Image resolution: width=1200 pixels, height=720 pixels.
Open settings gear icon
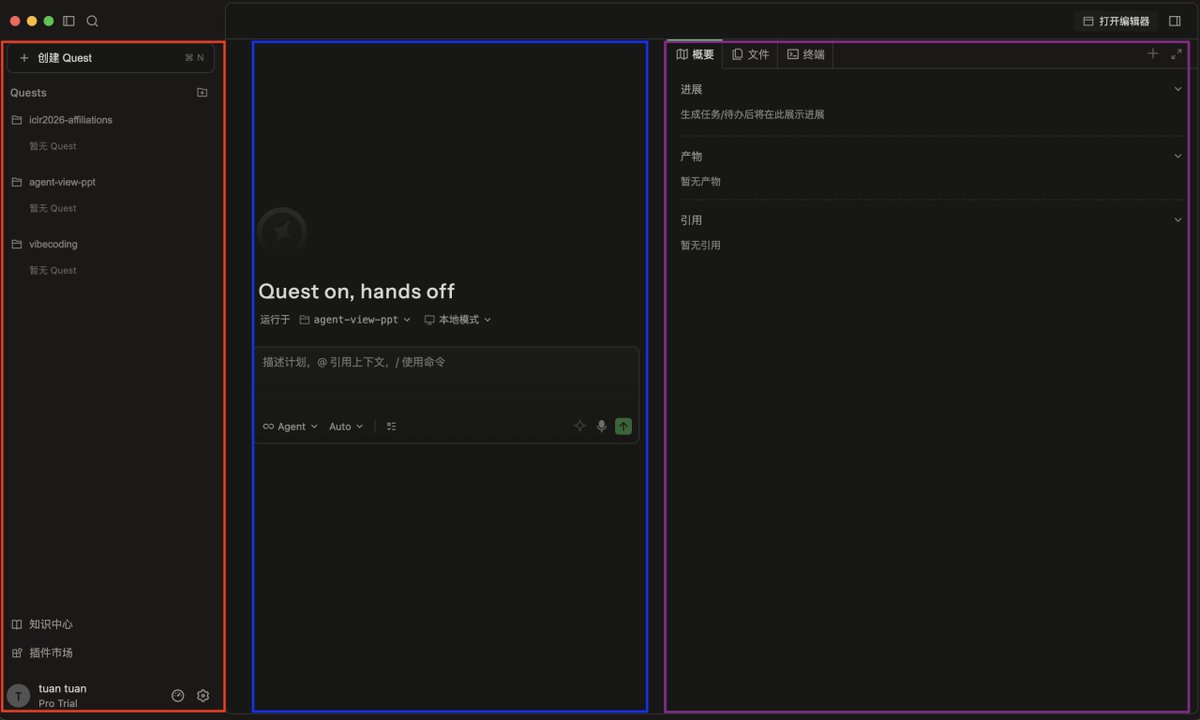[x=203, y=696]
